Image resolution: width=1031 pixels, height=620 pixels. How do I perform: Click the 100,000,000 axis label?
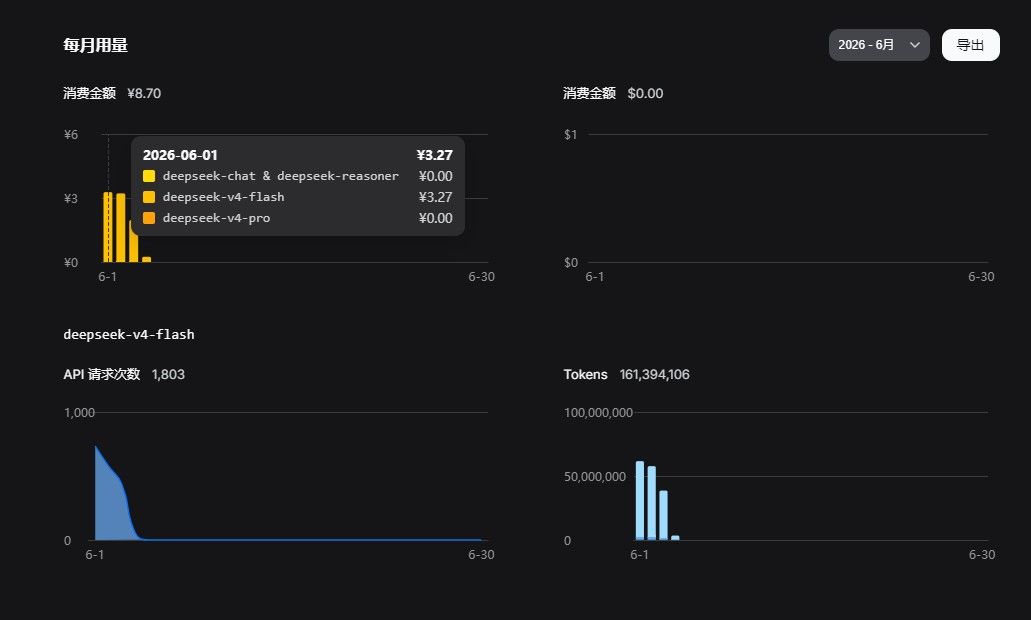tap(598, 412)
